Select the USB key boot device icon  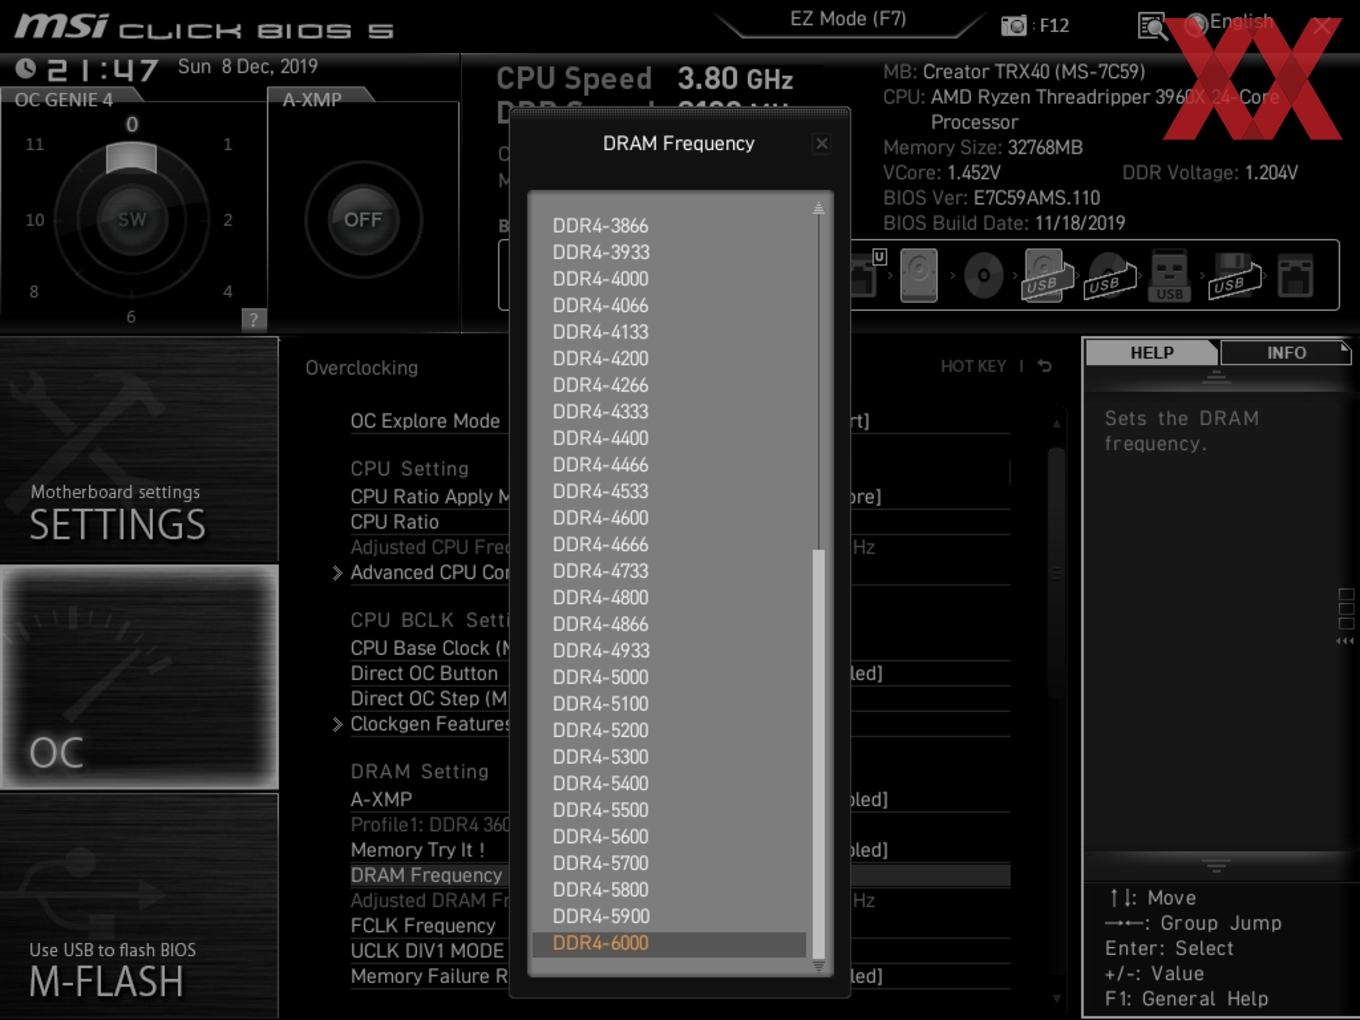(1169, 276)
